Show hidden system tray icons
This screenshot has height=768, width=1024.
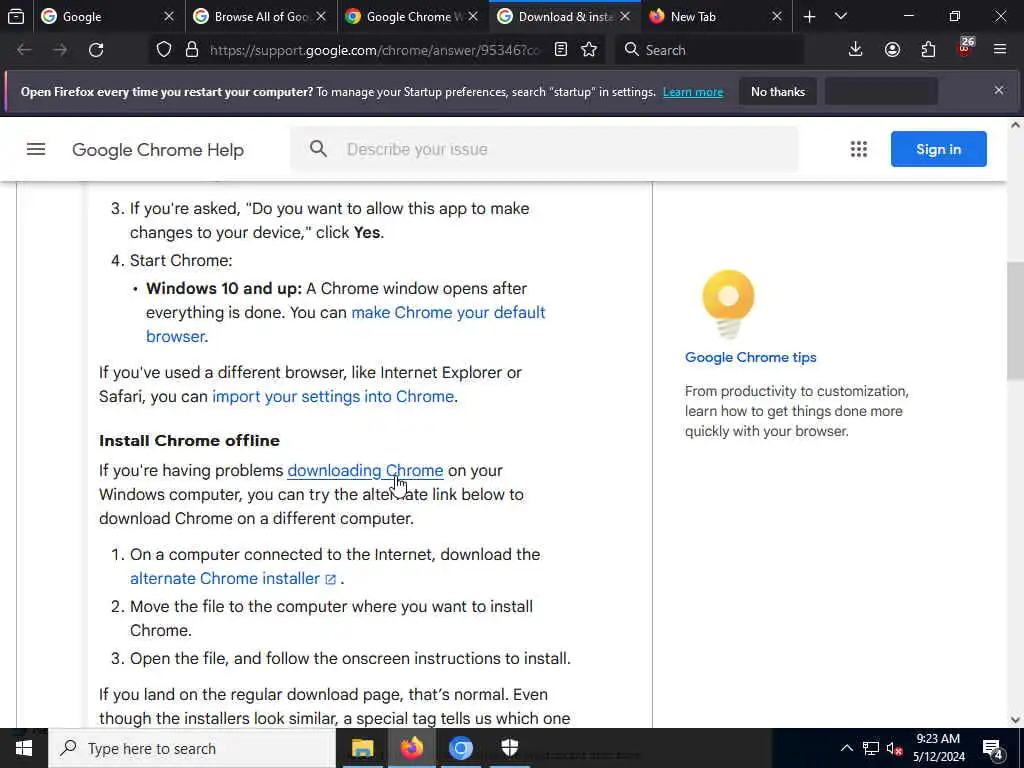click(846, 748)
